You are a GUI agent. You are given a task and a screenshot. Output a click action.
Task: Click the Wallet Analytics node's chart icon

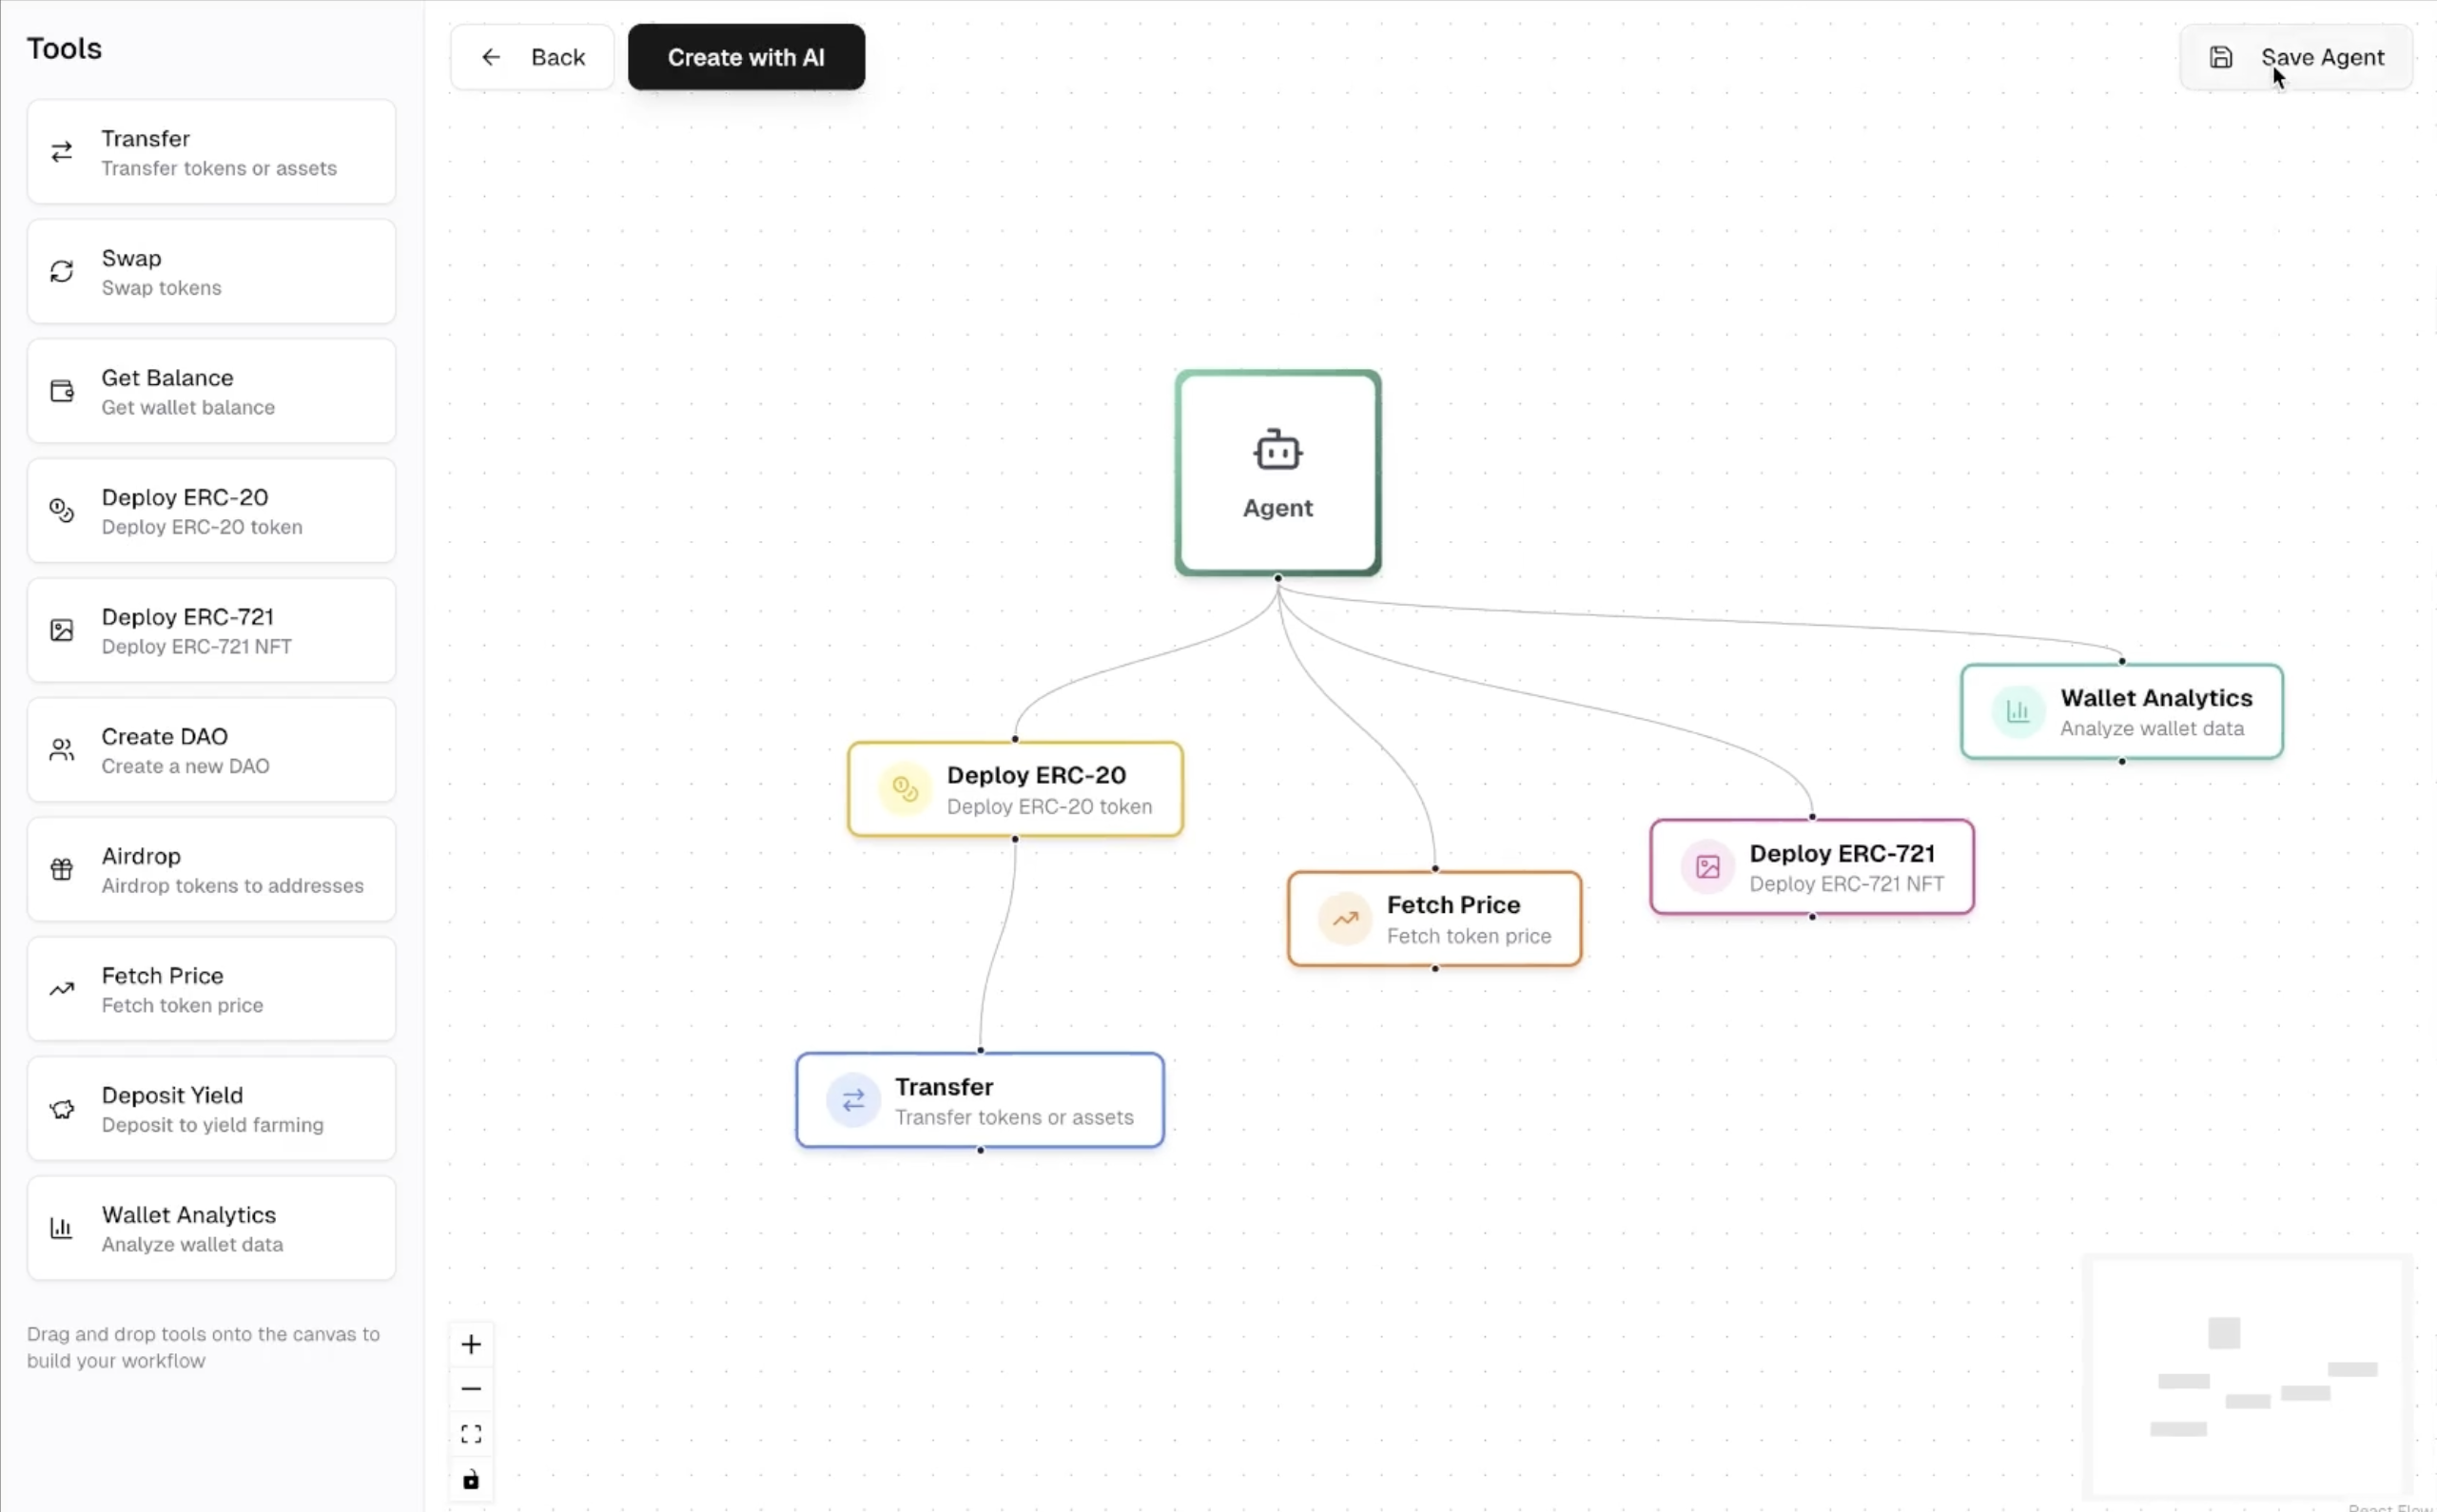tap(2017, 711)
